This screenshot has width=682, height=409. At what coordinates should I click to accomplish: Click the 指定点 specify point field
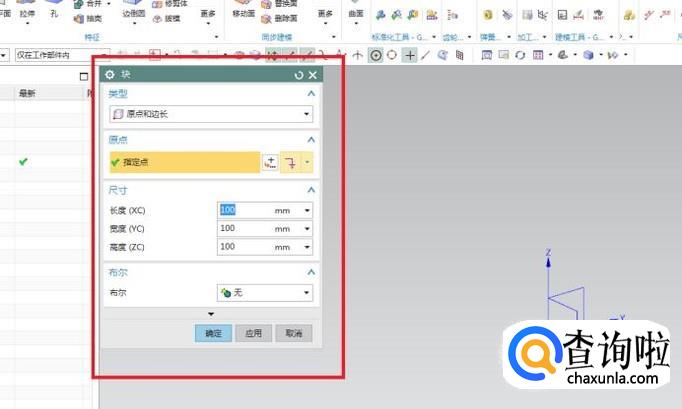[x=185, y=162]
